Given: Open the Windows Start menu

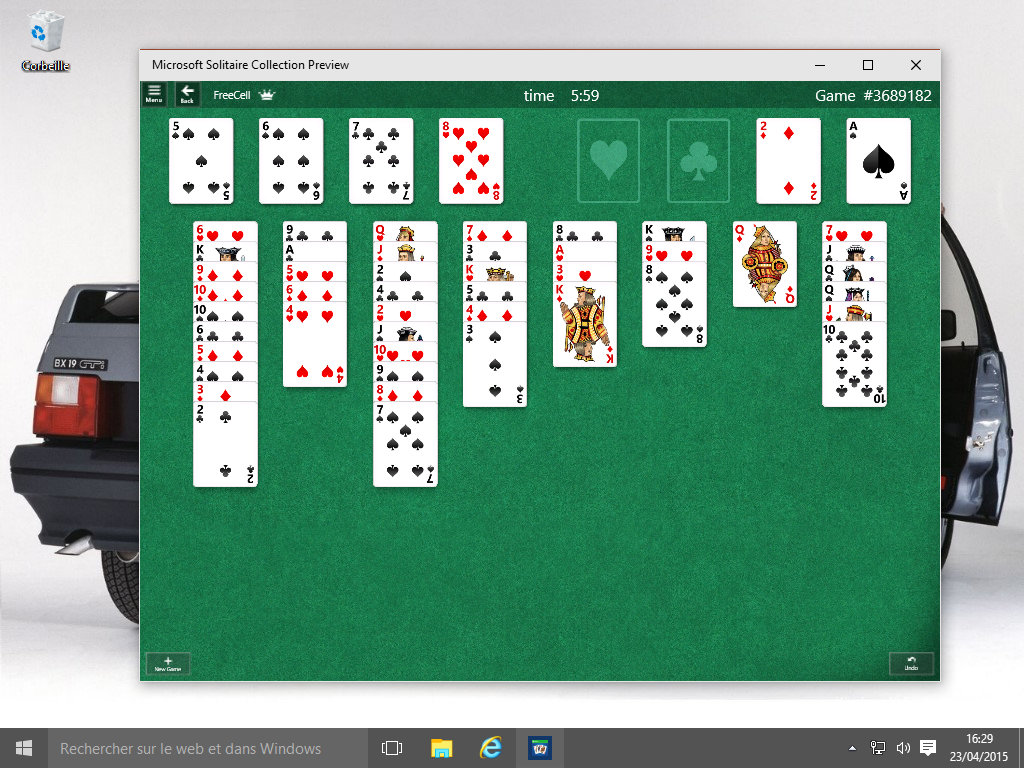Looking at the screenshot, I should click(x=24, y=748).
